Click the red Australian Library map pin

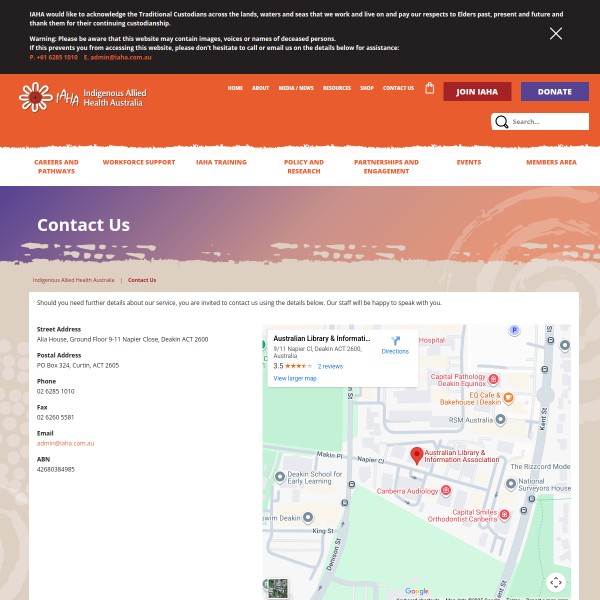coord(417,455)
